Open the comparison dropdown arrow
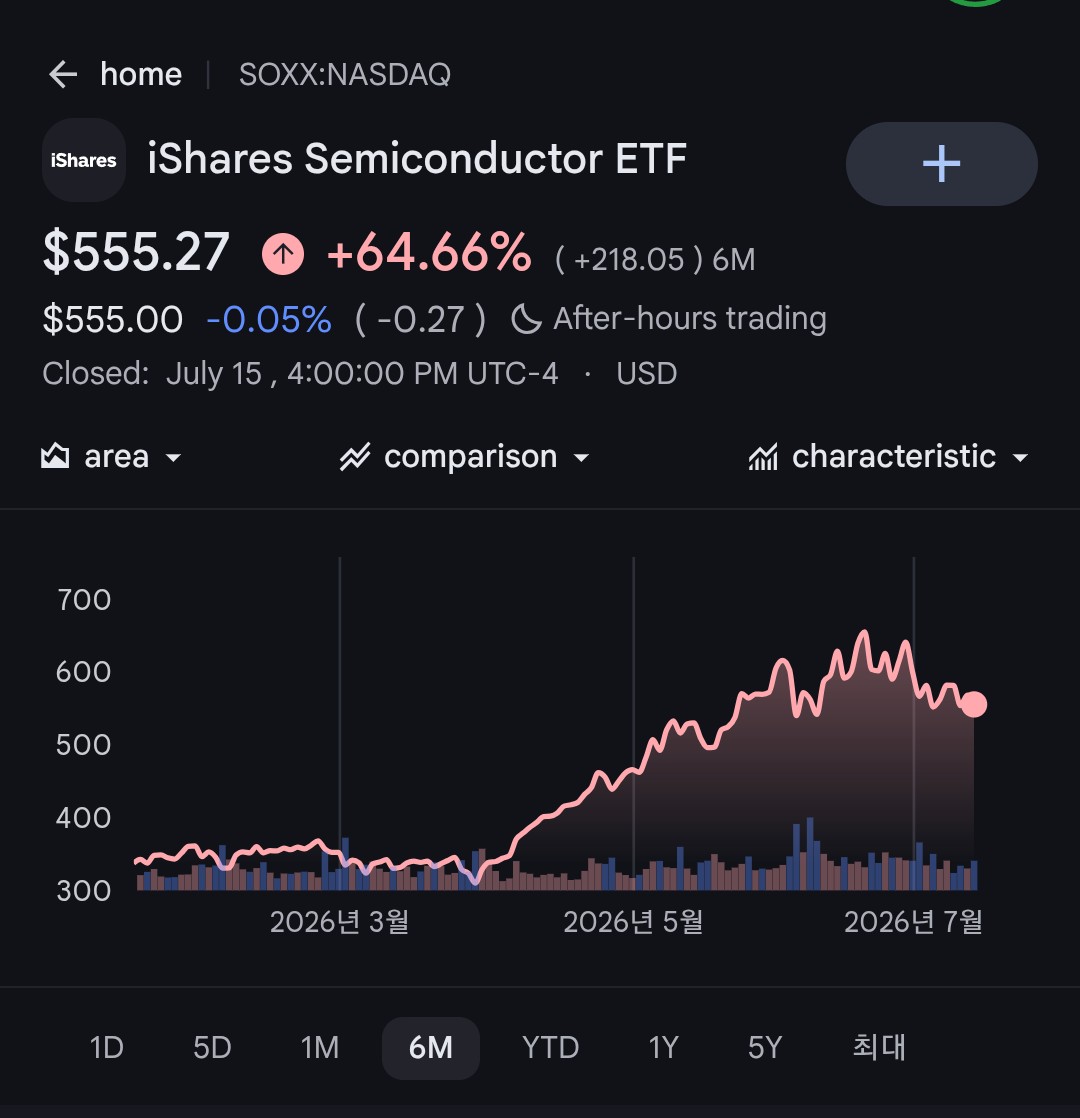 (582, 458)
